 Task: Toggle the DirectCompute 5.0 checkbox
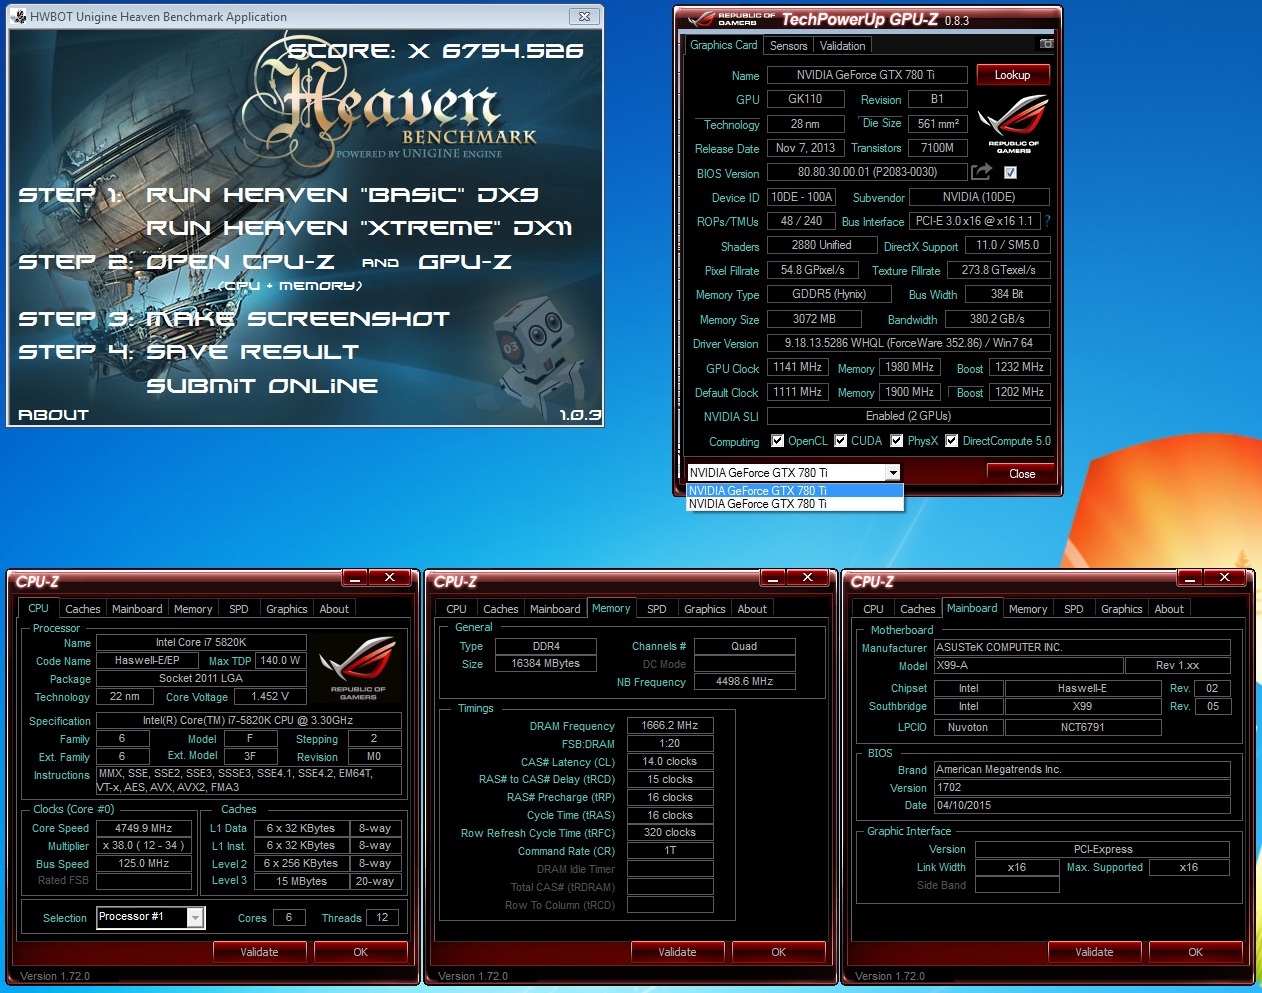[x=952, y=441]
